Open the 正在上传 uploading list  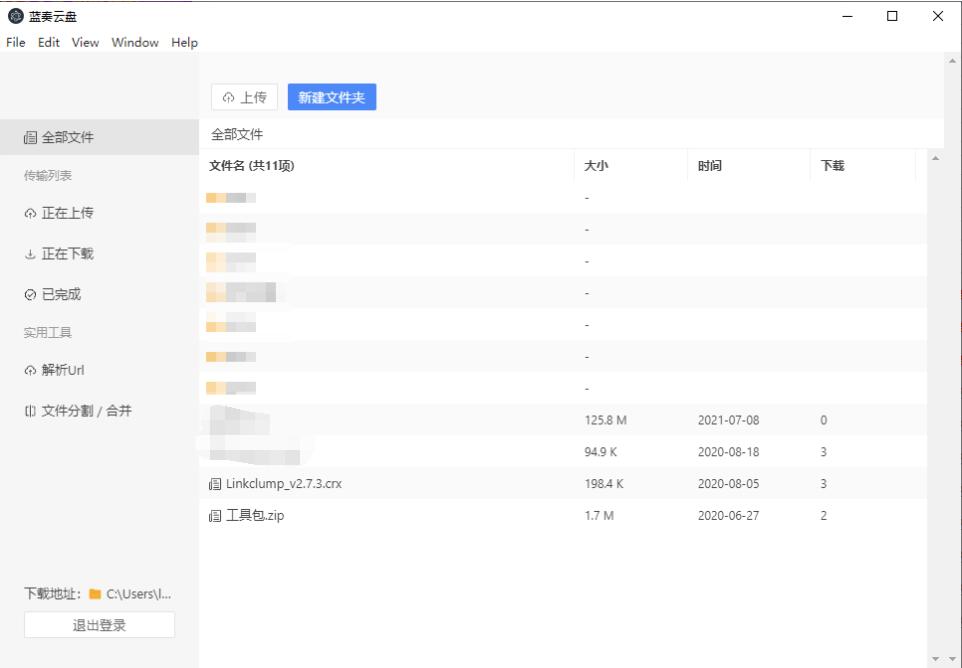coord(66,213)
